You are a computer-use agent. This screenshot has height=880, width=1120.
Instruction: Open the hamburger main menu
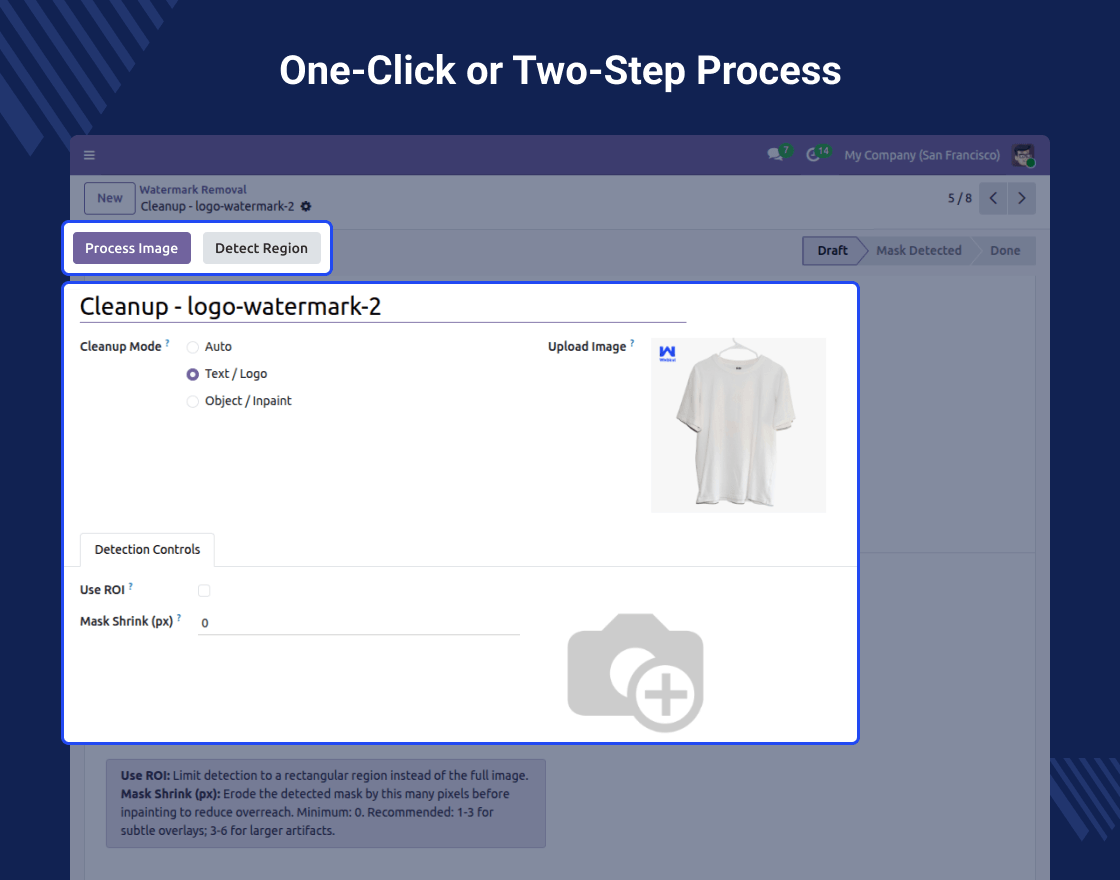click(89, 155)
